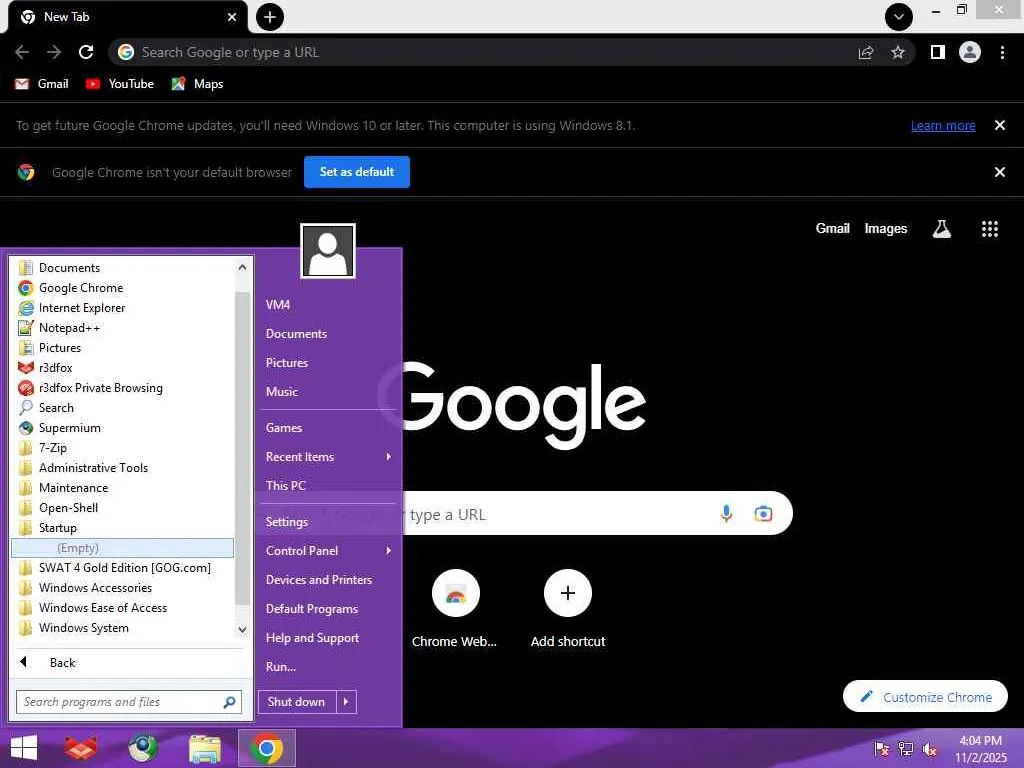Open Maps bookmark
This screenshot has height=768, width=1024.
coord(197,84)
